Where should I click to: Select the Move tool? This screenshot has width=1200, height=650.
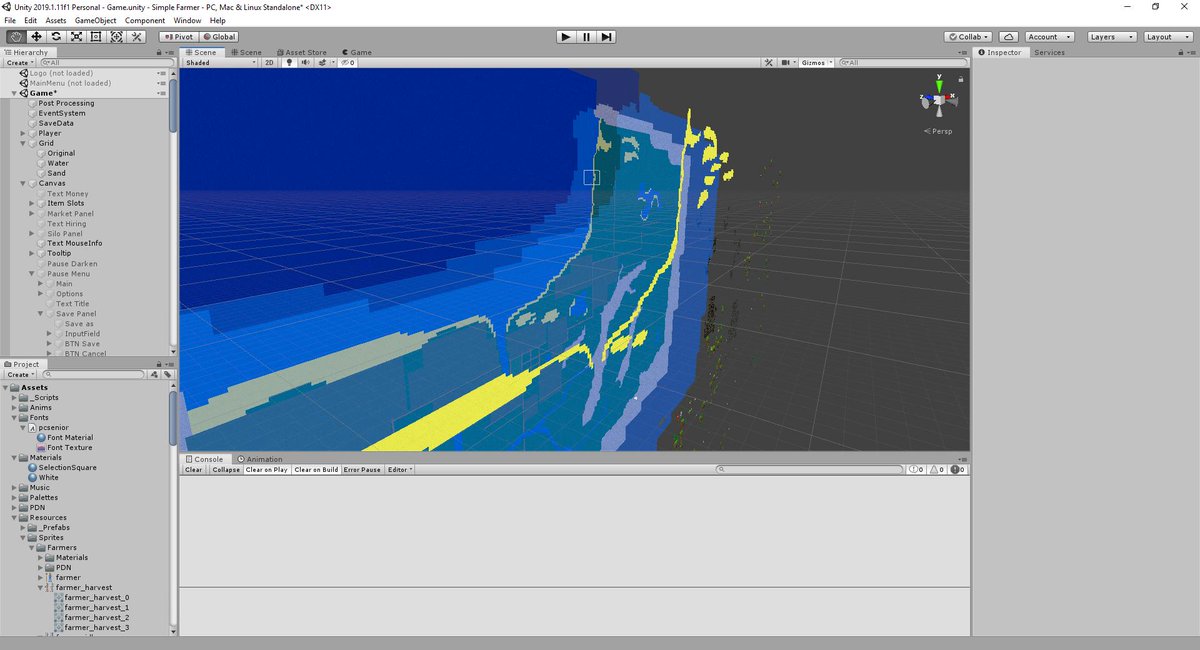[x=36, y=37]
